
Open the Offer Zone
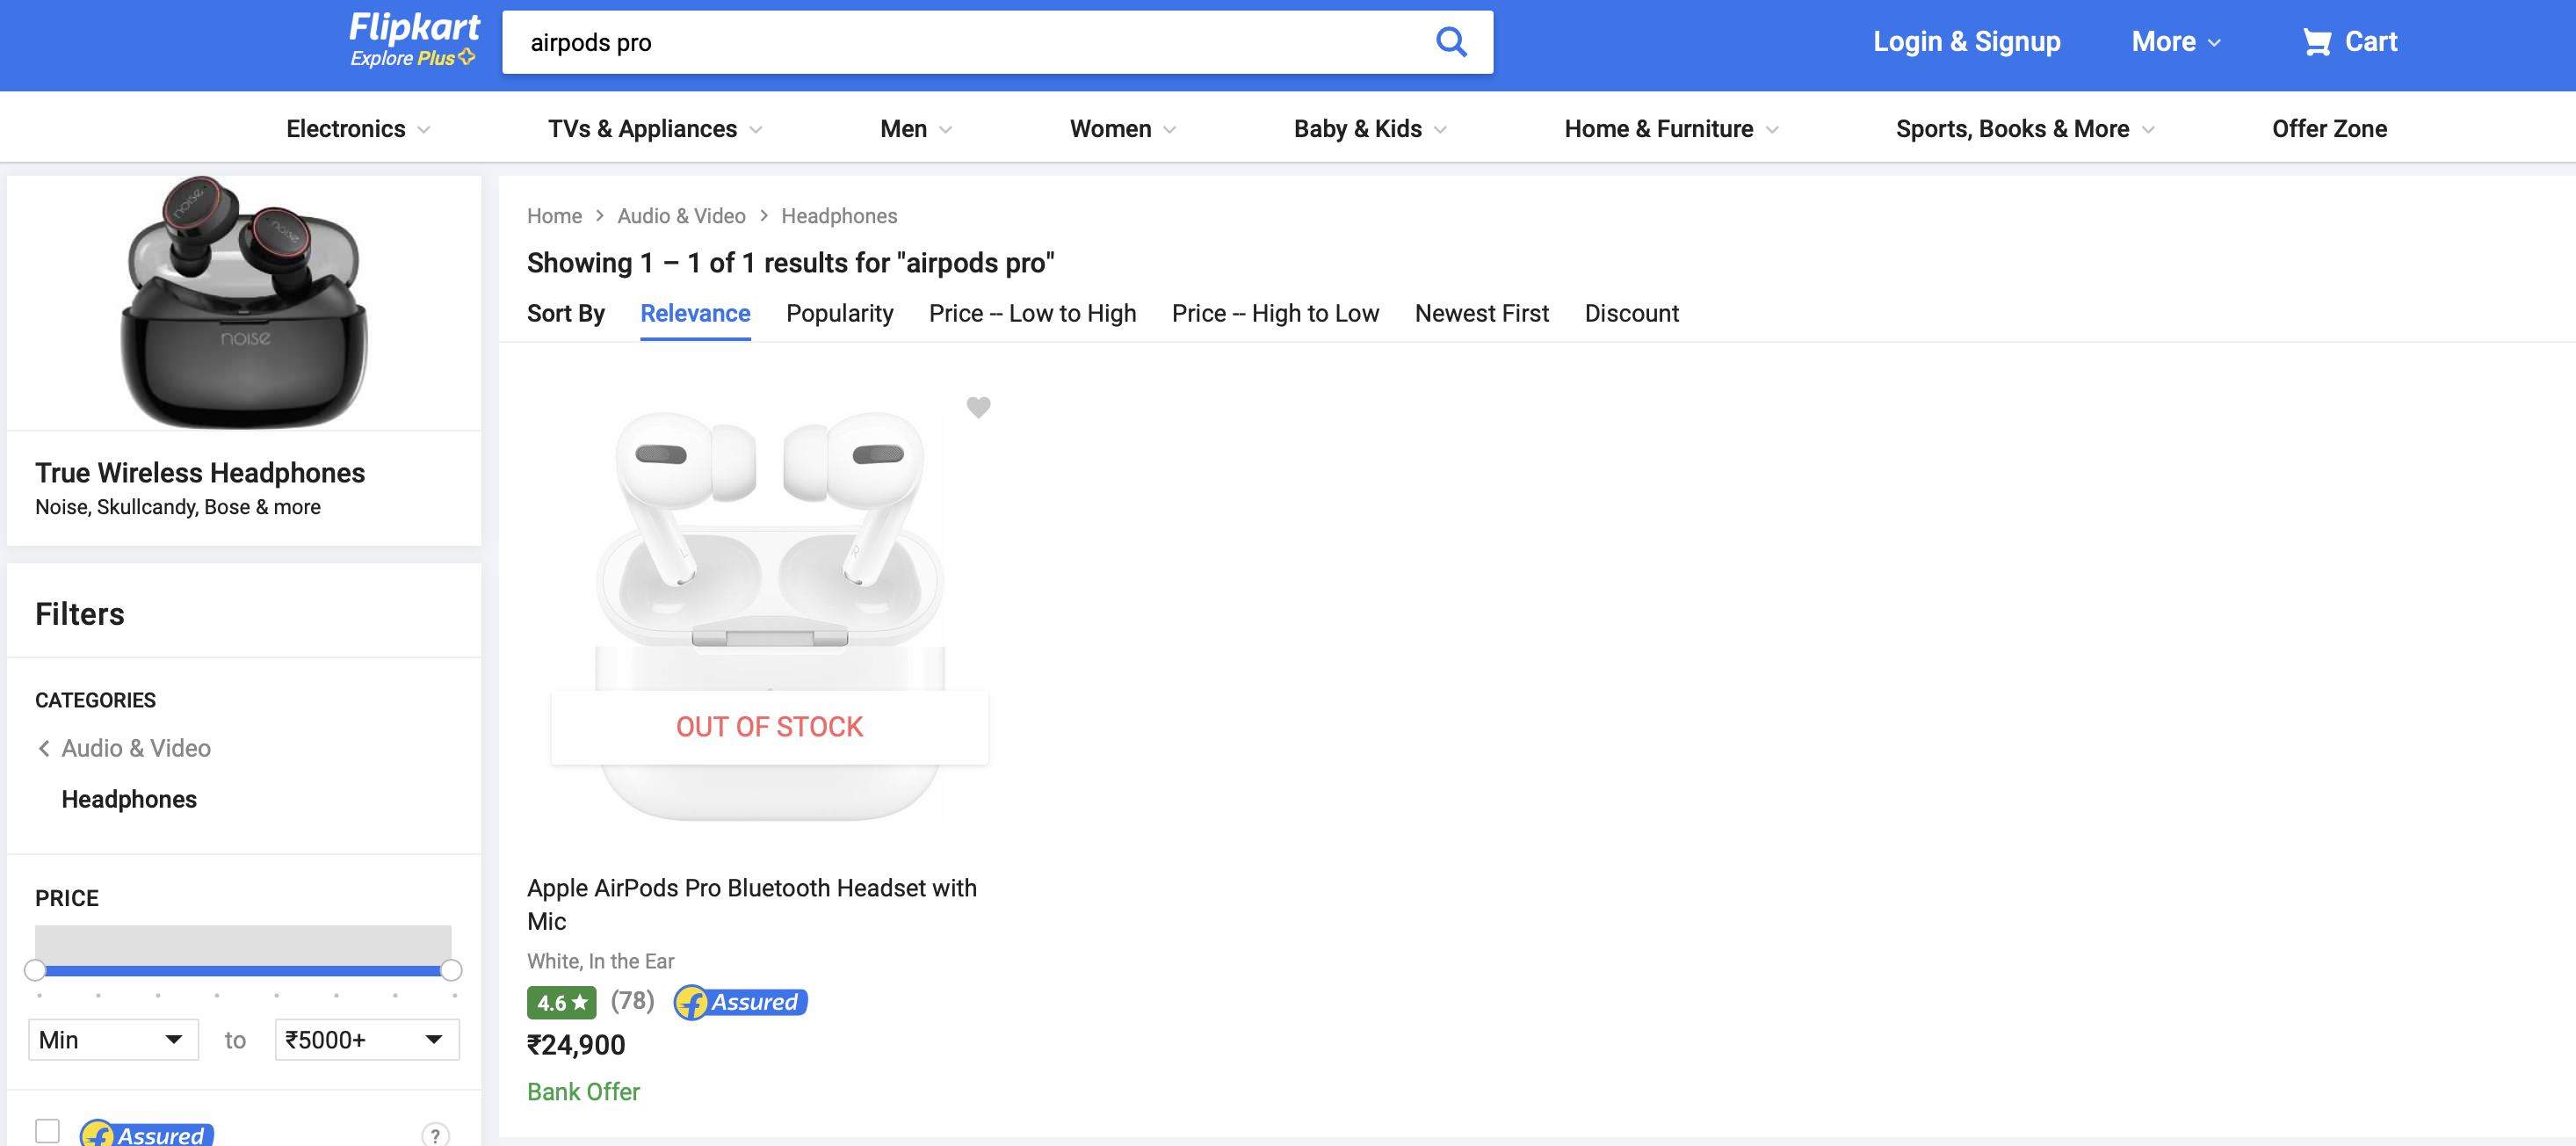point(2329,129)
